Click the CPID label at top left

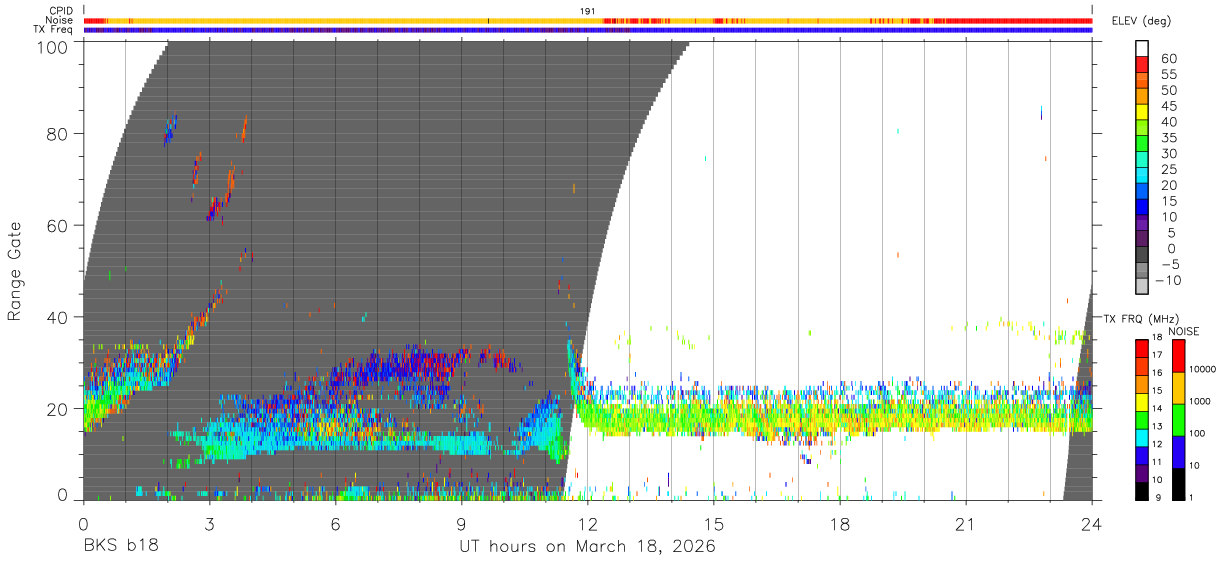[61, 11]
